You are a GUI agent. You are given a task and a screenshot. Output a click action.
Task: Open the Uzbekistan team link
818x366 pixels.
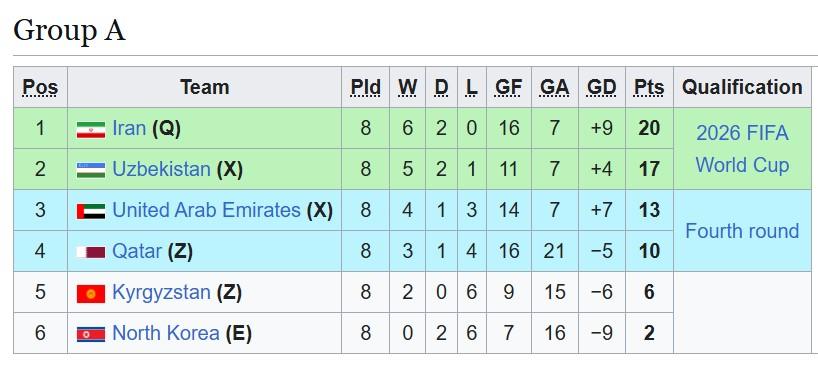point(161,169)
